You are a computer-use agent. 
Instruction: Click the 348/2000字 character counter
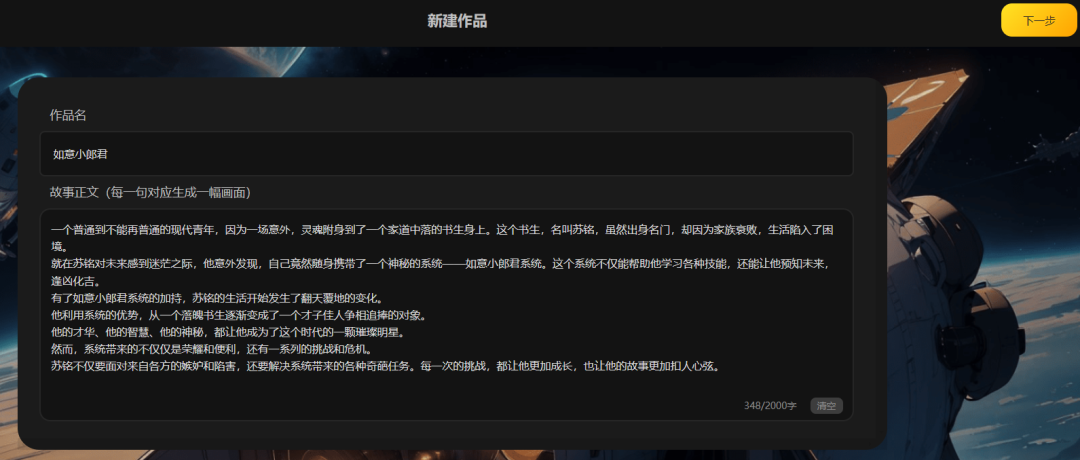coord(770,406)
